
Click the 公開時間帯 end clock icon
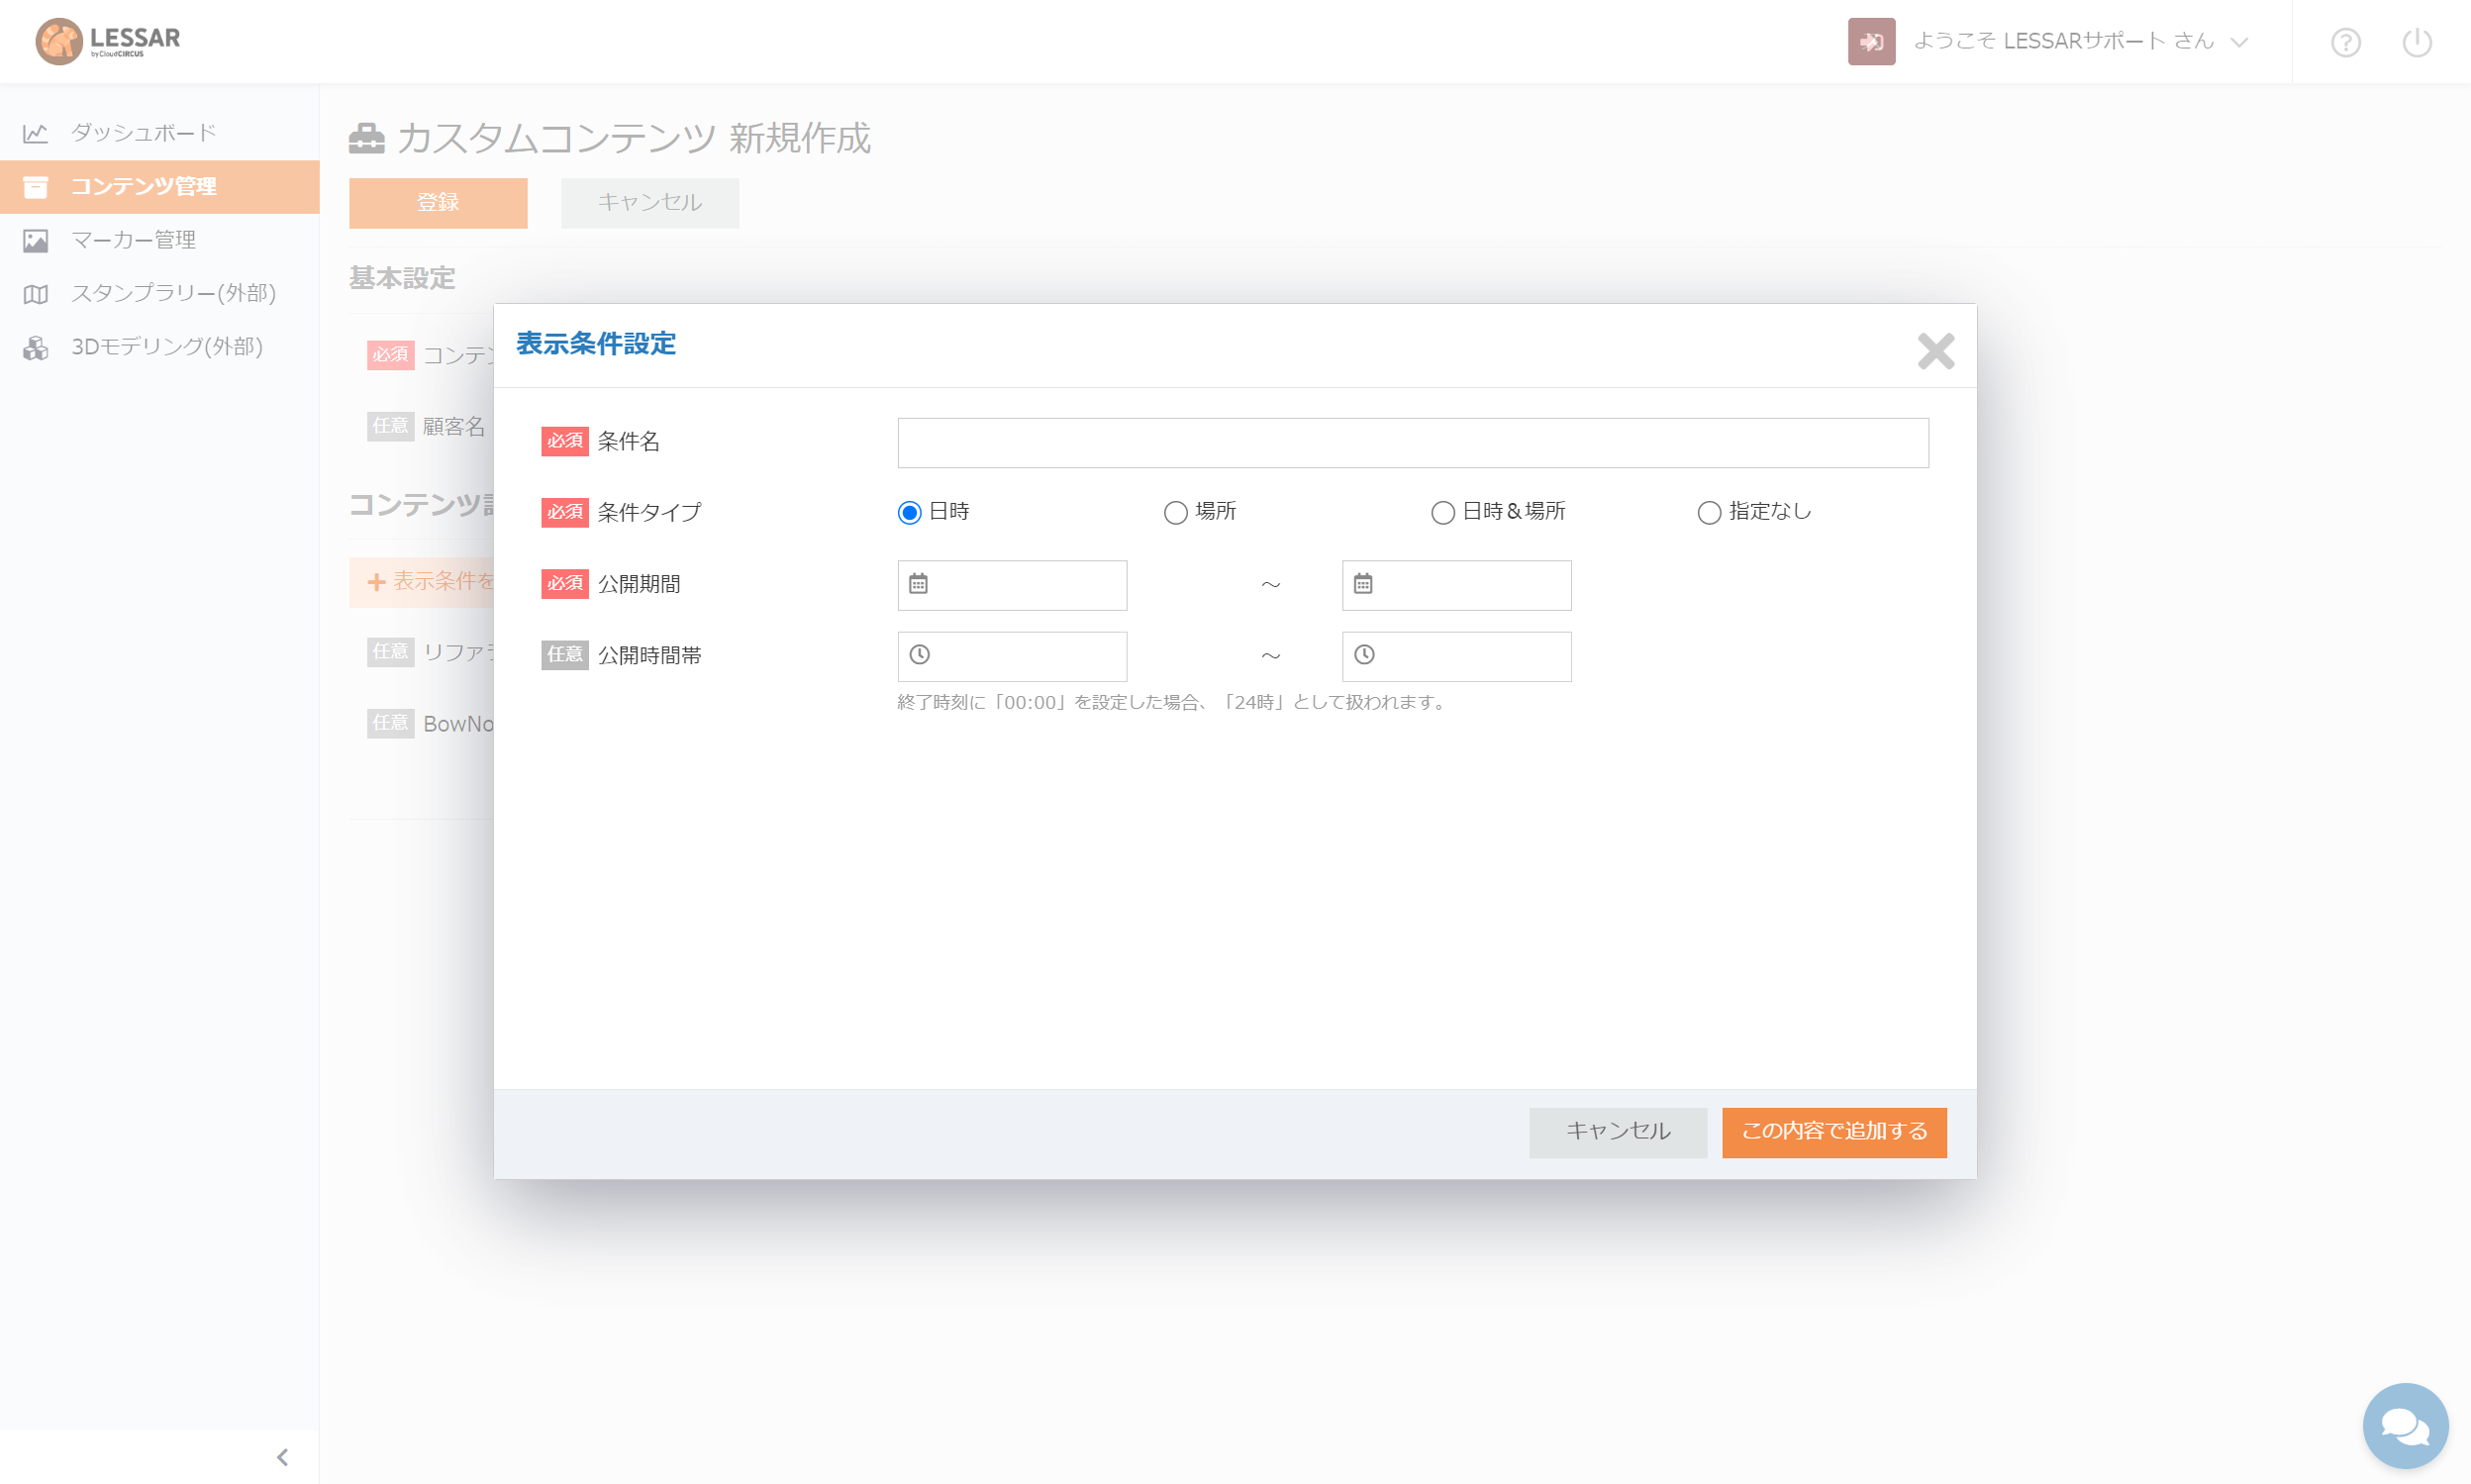(1364, 655)
